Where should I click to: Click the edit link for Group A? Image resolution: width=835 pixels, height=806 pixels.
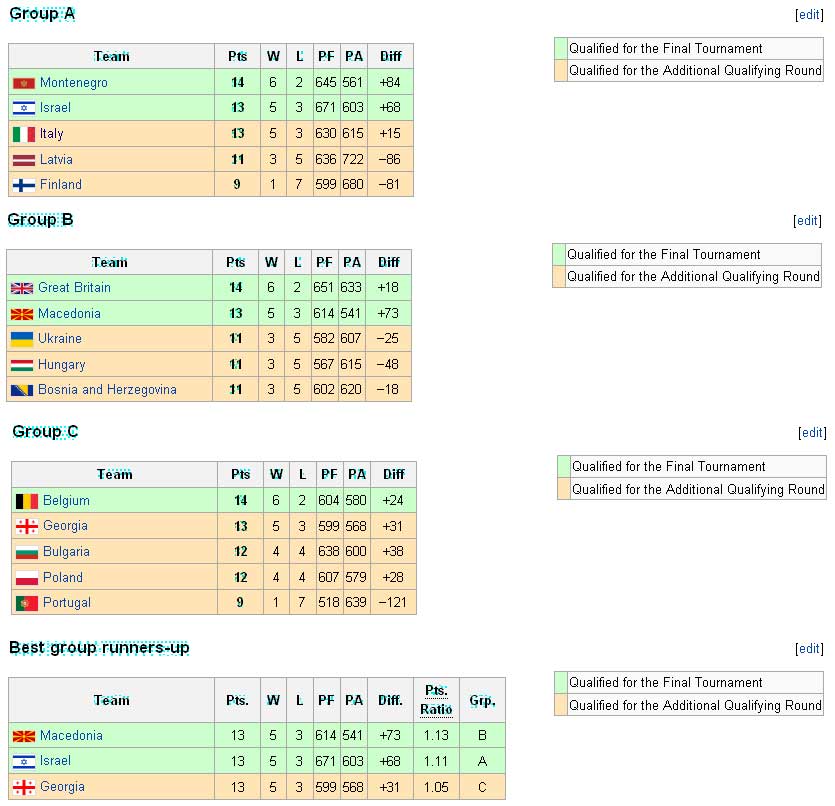809,15
